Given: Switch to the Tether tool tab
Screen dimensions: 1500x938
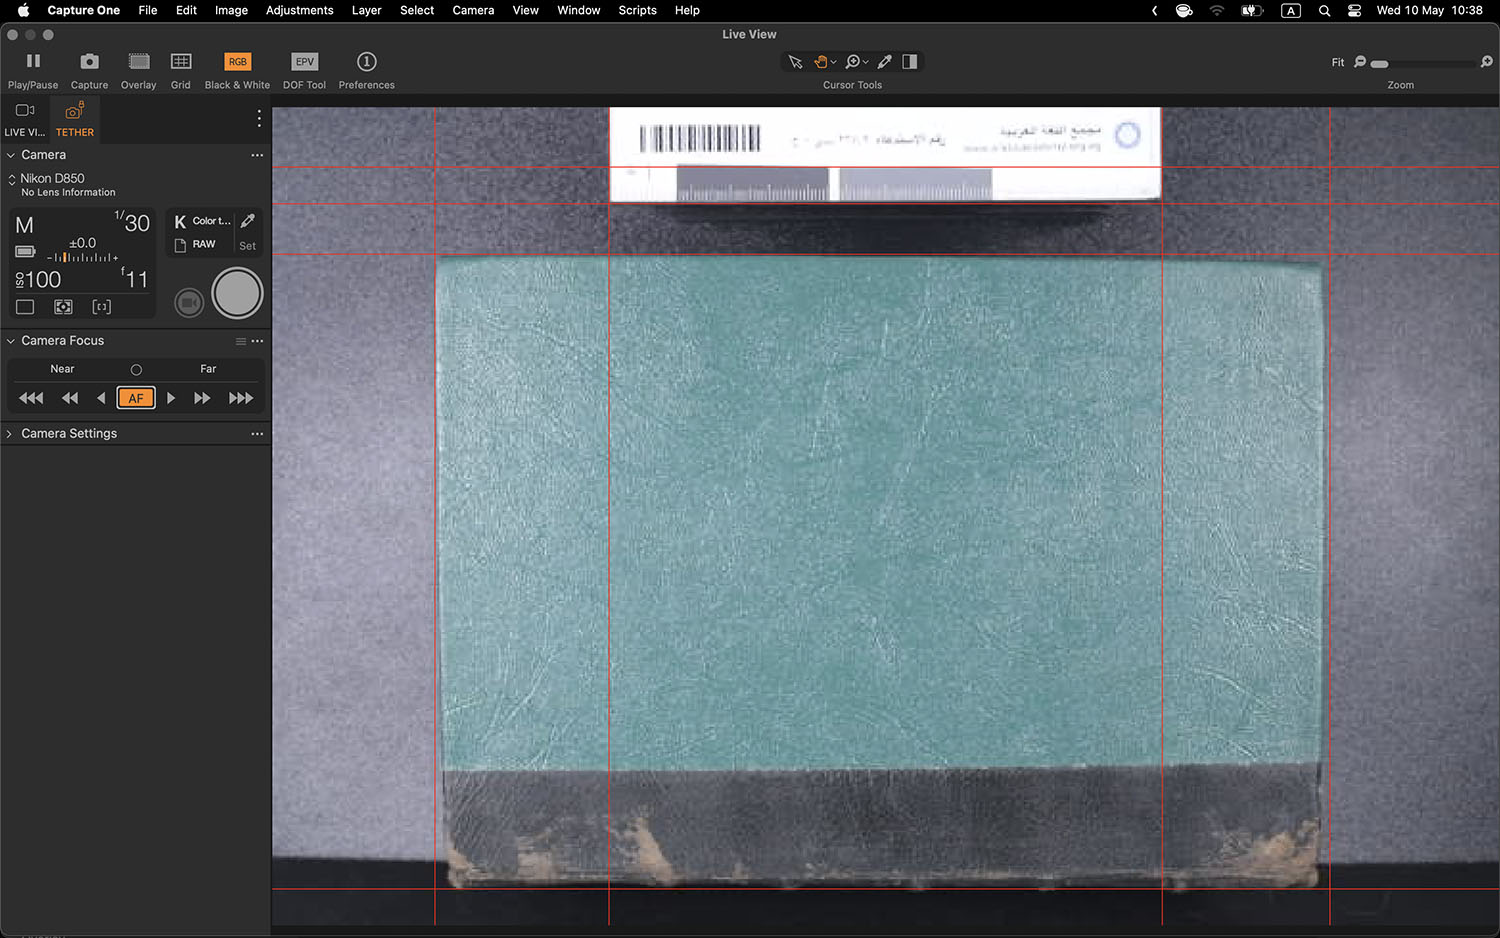Looking at the screenshot, I should [x=75, y=119].
